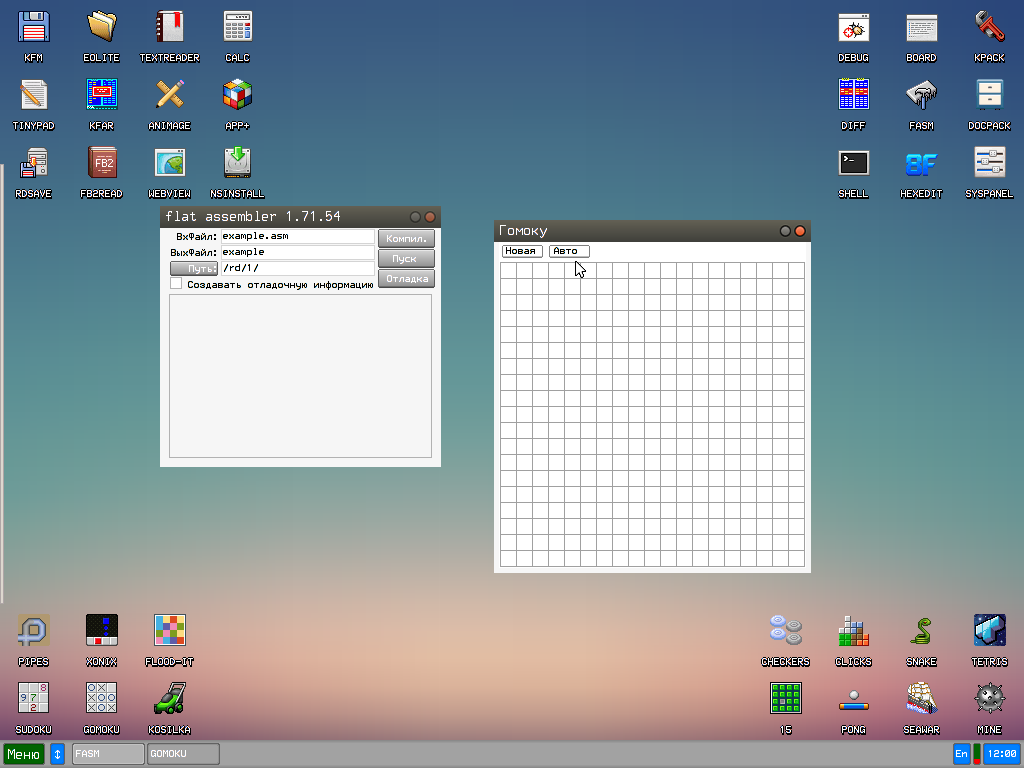Enable the create debug information checkbox

click(x=176, y=283)
